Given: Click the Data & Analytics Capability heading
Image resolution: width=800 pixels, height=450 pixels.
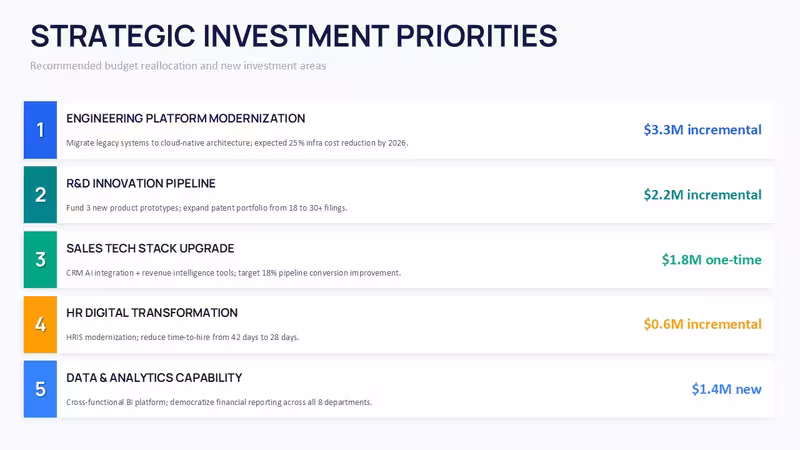Looking at the screenshot, I should pyautogui.click(x=154, y=378).
